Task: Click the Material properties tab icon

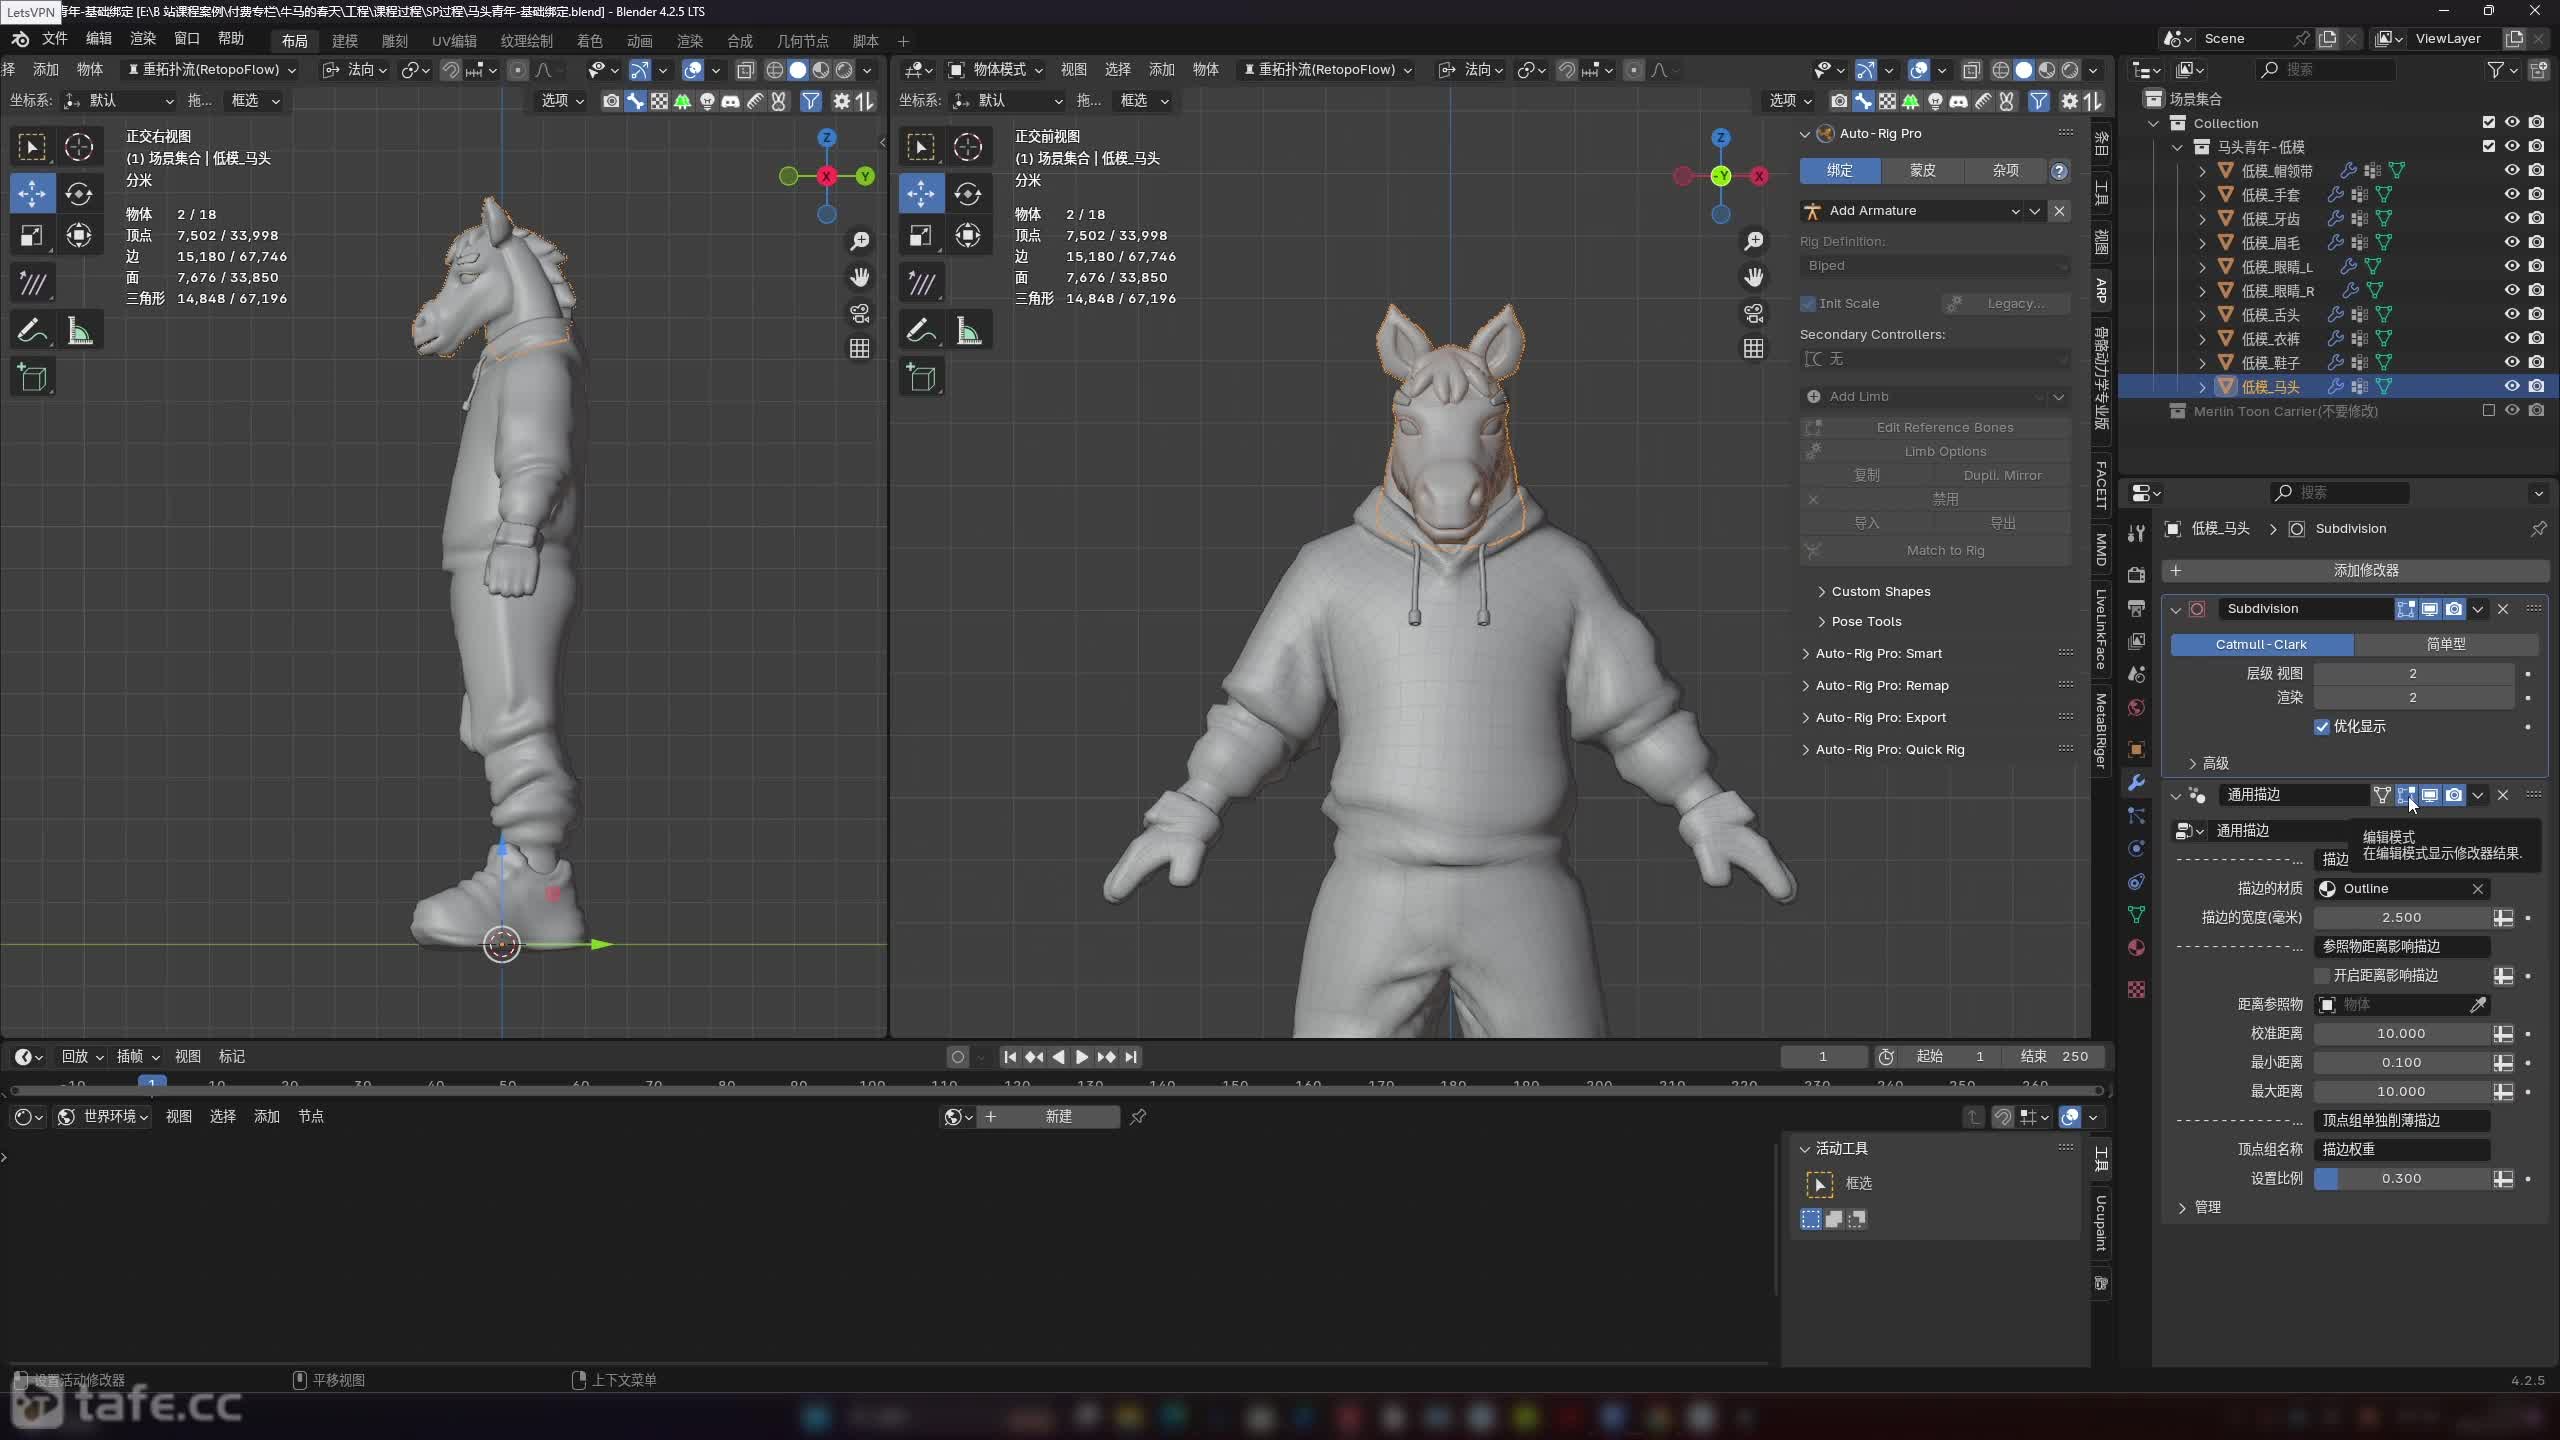Action: coord(2136,947)
